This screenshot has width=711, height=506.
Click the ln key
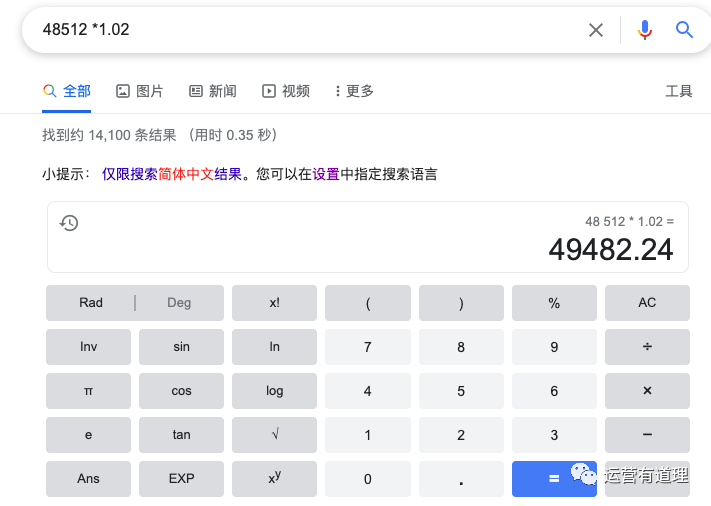[x=274, y=347]
